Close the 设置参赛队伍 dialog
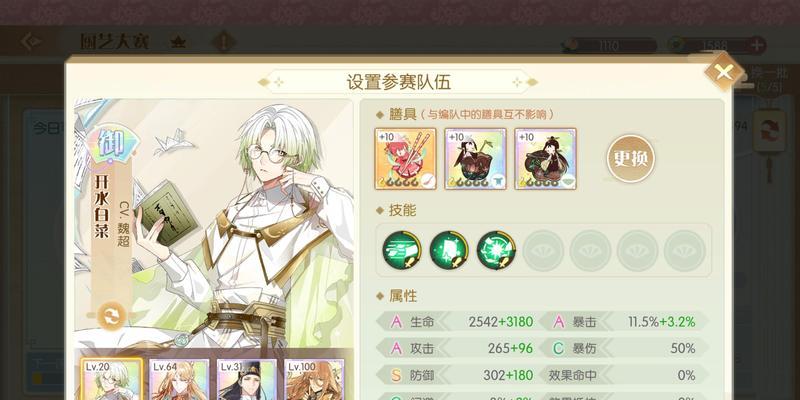 pyautogui.click(x=724, y=72)
